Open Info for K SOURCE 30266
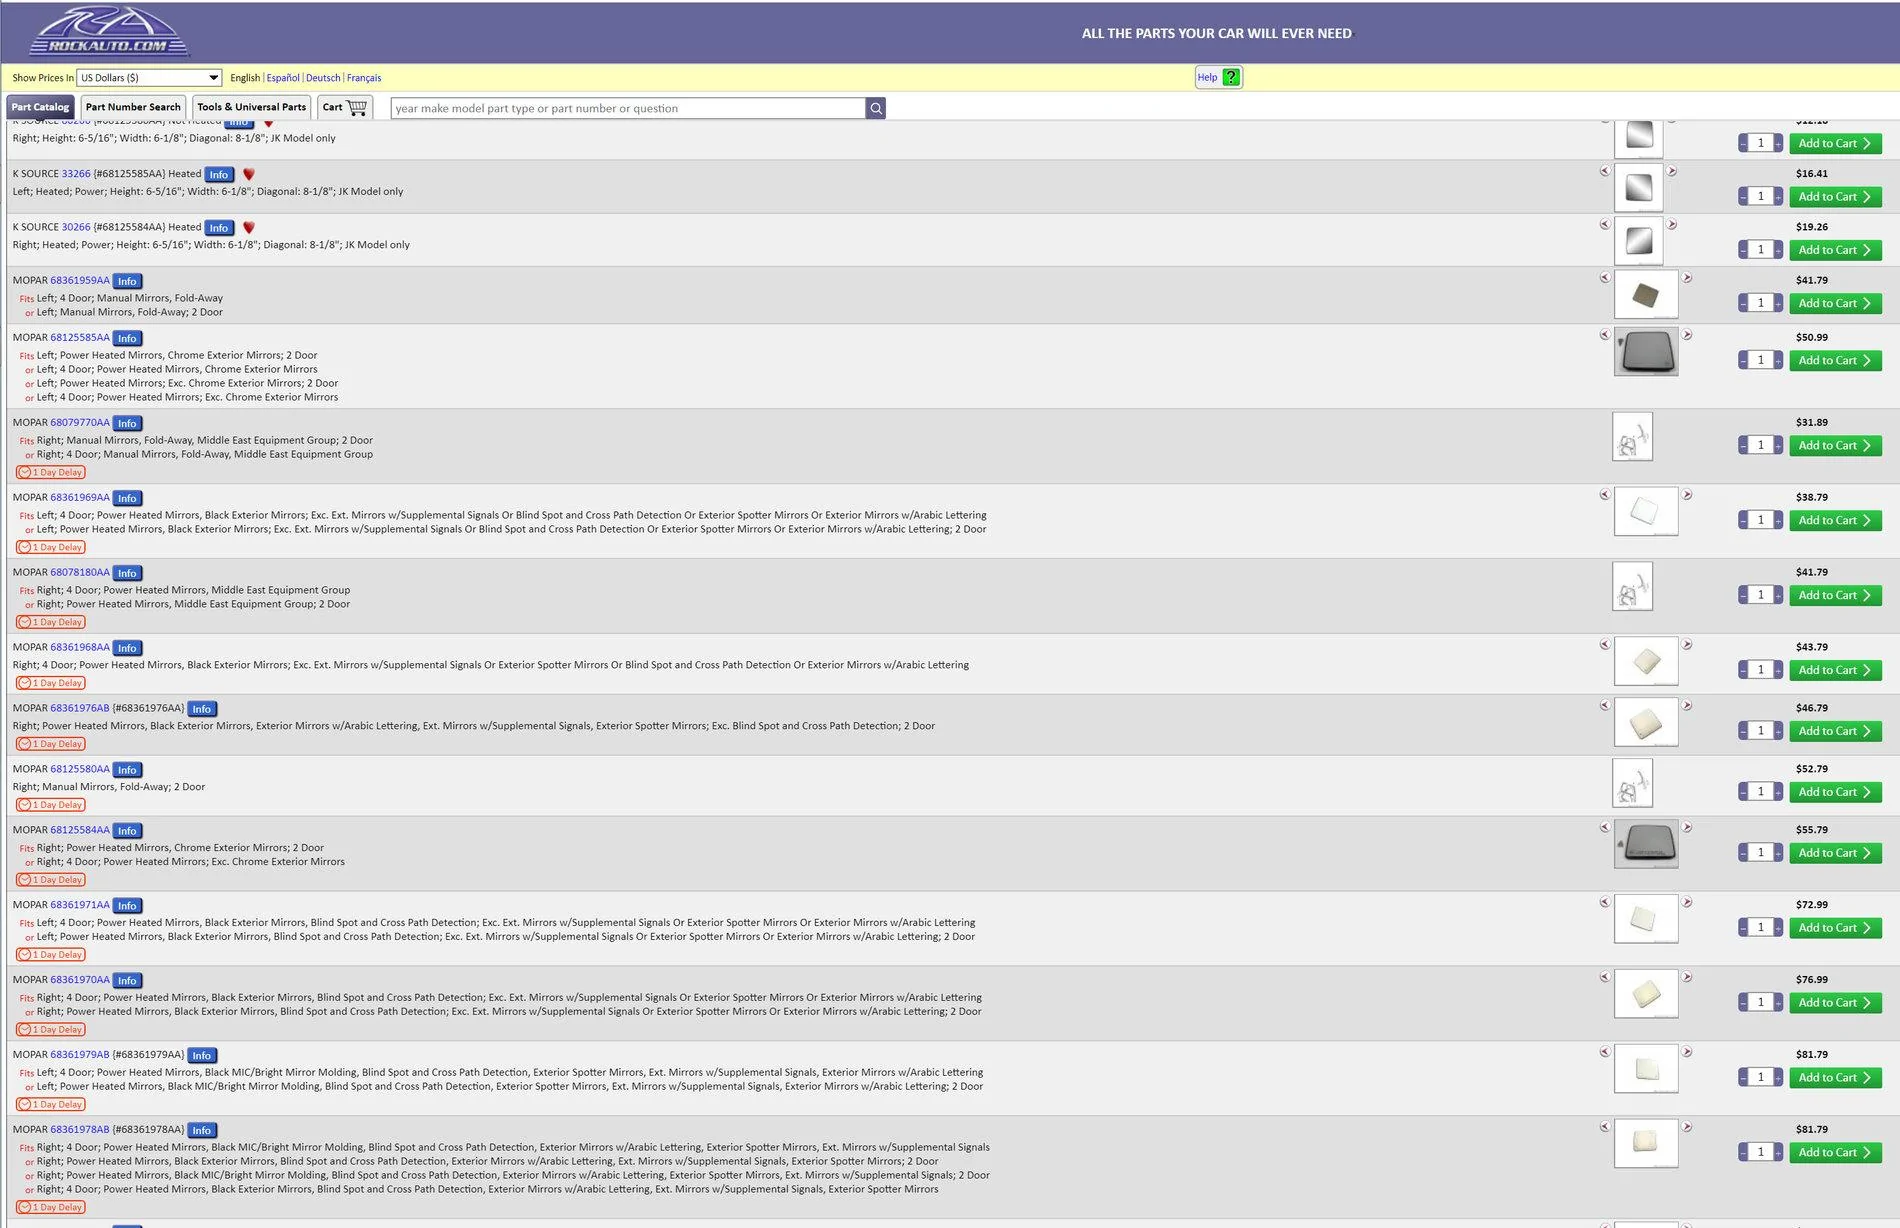 pos(219,228)
